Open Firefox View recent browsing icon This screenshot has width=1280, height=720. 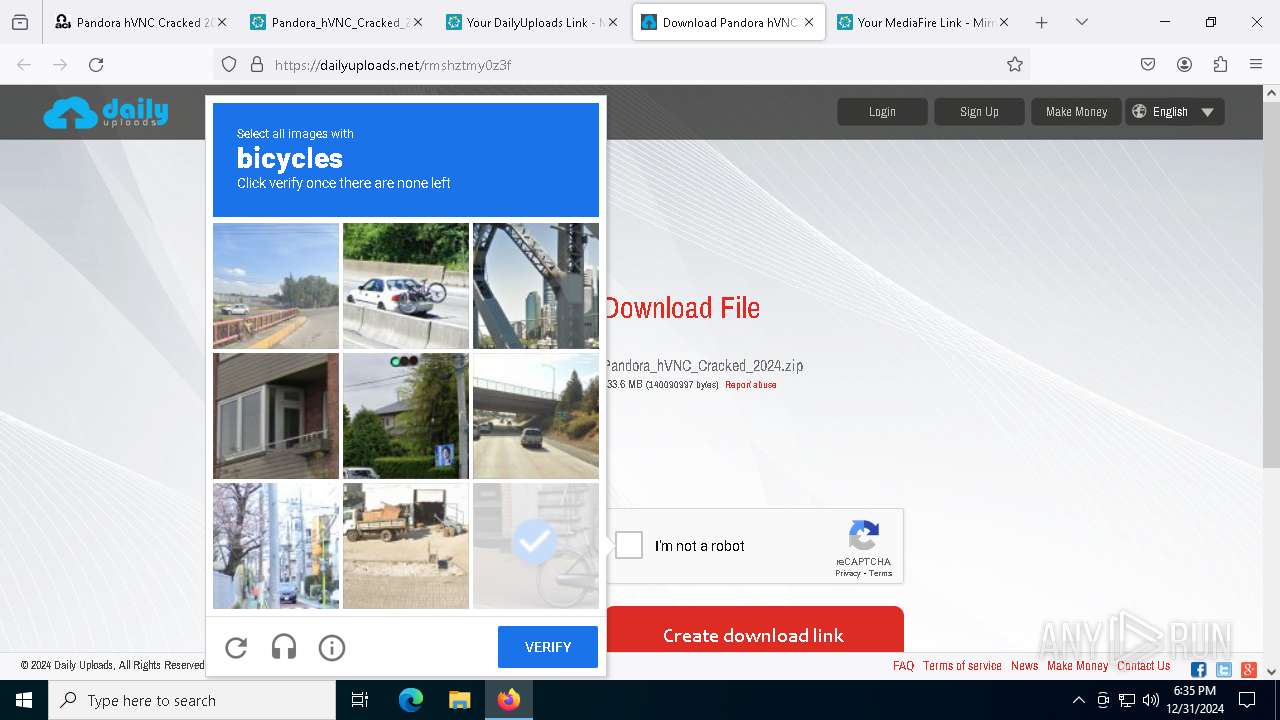tap(20, 22)
